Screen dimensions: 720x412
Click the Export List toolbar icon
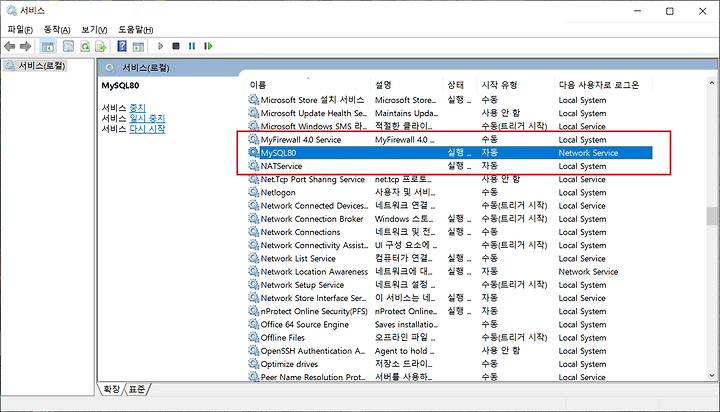click(x=101, y=46)
